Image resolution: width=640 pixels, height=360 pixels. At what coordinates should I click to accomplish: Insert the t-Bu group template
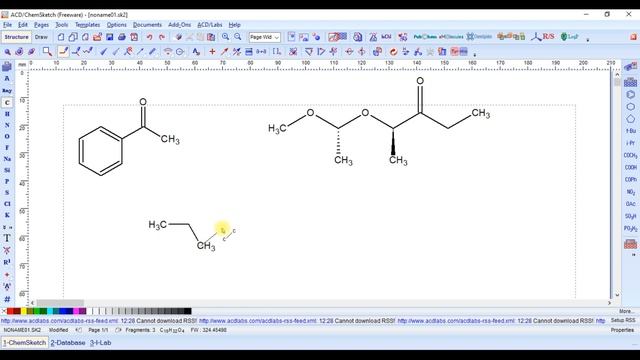pyautogui.click(x=630, y=131)
